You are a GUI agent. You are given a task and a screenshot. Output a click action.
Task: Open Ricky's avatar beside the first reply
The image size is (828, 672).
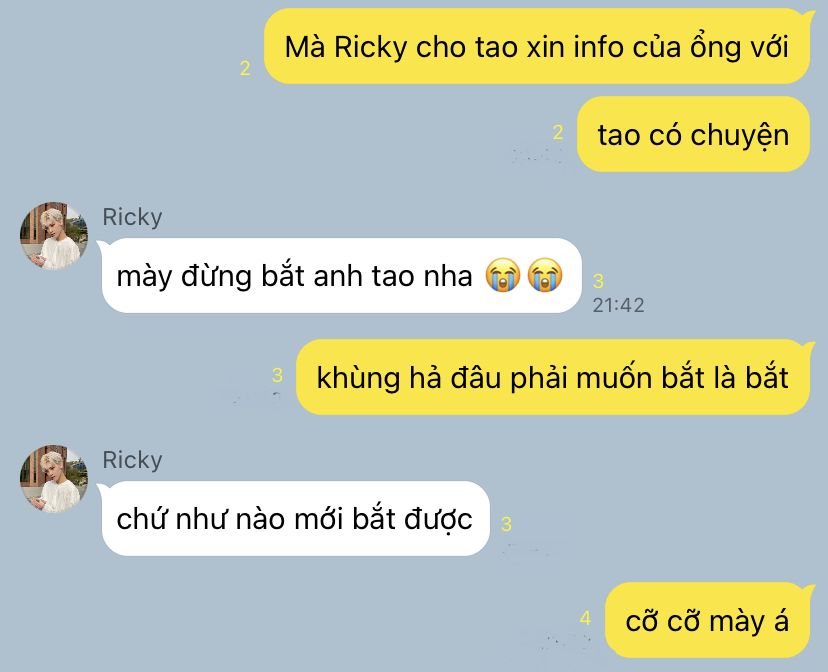(x=54, y=235)
